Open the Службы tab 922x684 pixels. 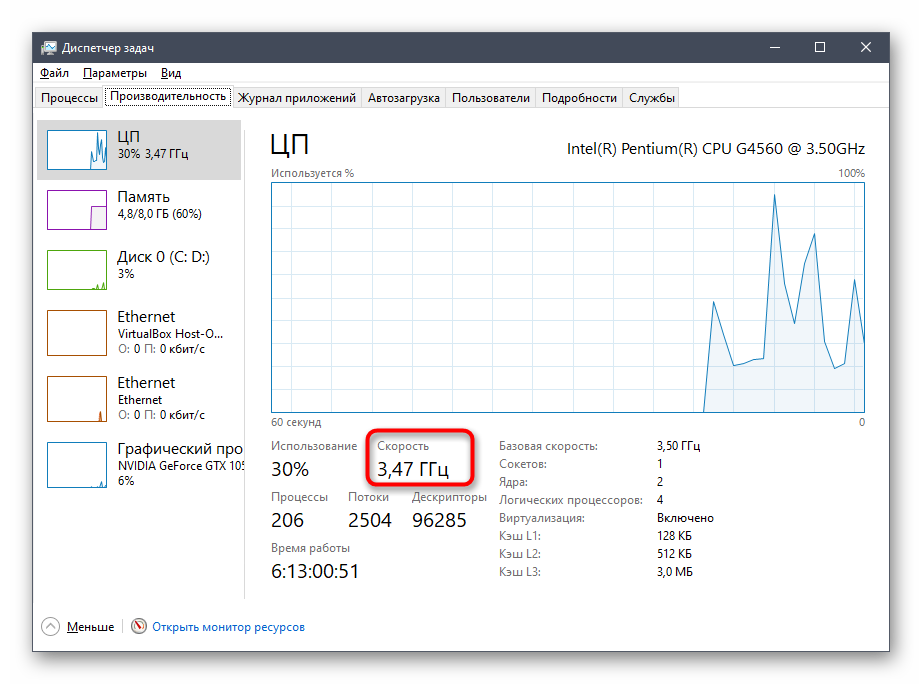pos(652,98)
